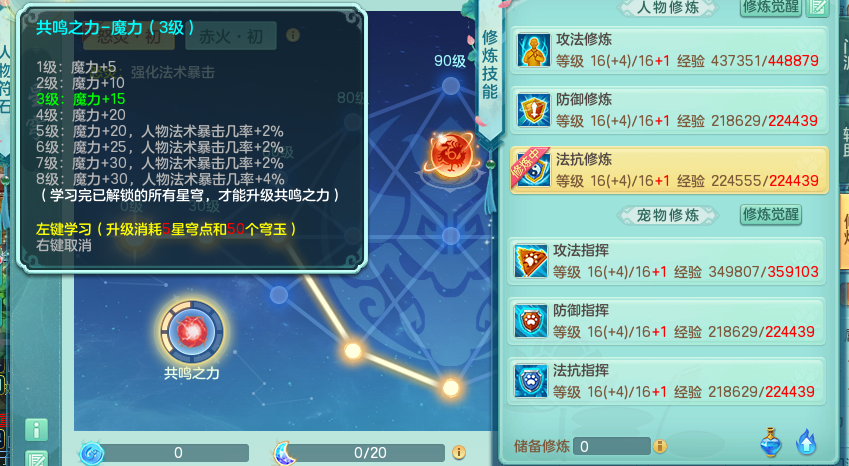
Task: Click the 攻法指挥 pet claw icon
Action: [x=530, y=261]
